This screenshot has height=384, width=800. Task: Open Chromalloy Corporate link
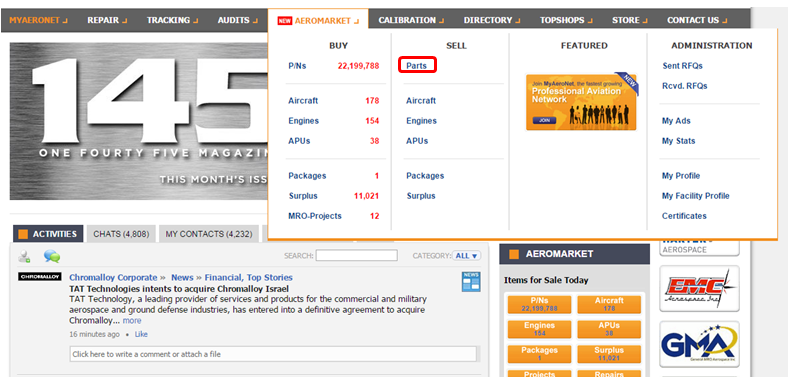(113, 277)
